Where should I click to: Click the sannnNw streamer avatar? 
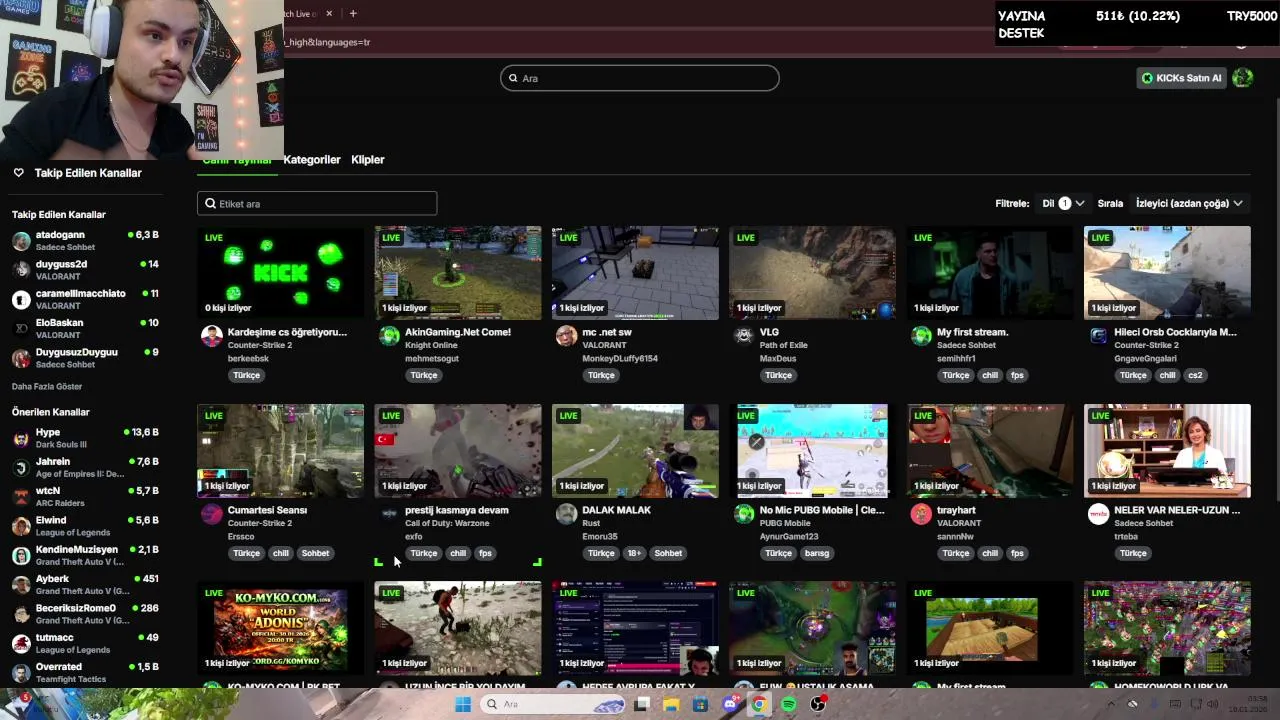click(921, 514)
